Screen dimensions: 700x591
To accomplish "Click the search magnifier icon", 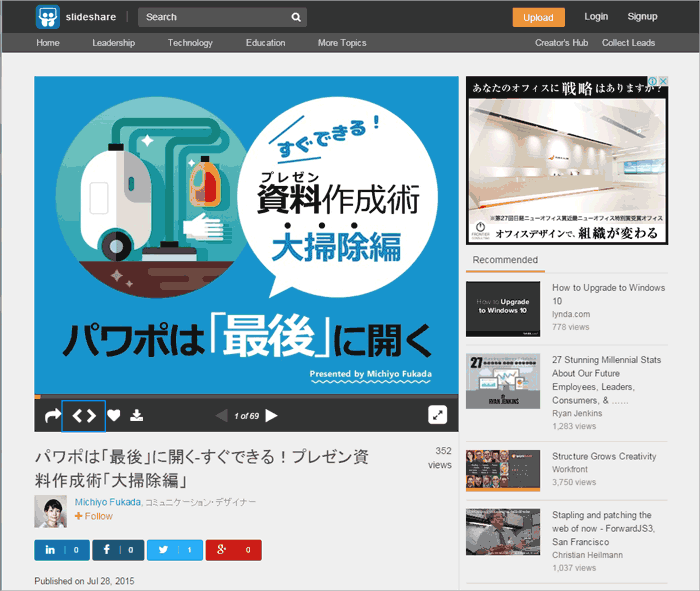I will (x=296, y=17).
